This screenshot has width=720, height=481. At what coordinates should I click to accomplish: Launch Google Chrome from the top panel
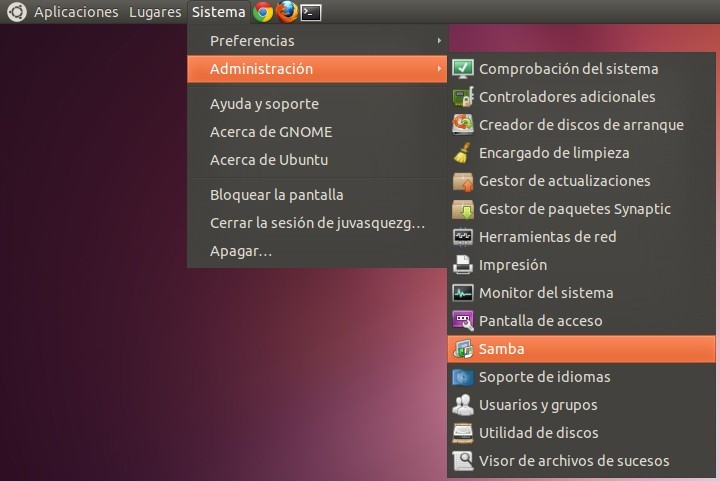(263, 12)
